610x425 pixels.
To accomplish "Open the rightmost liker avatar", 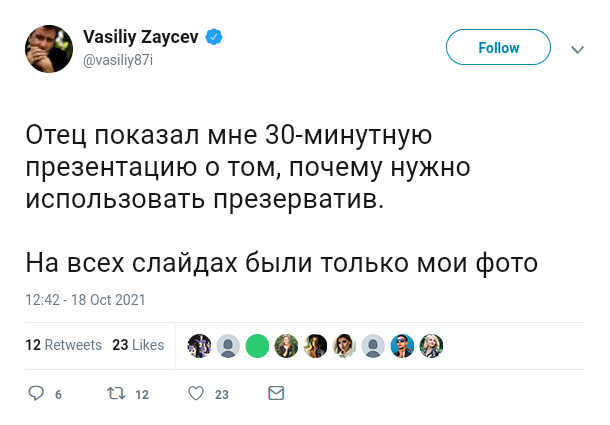I will pos(431,345).
